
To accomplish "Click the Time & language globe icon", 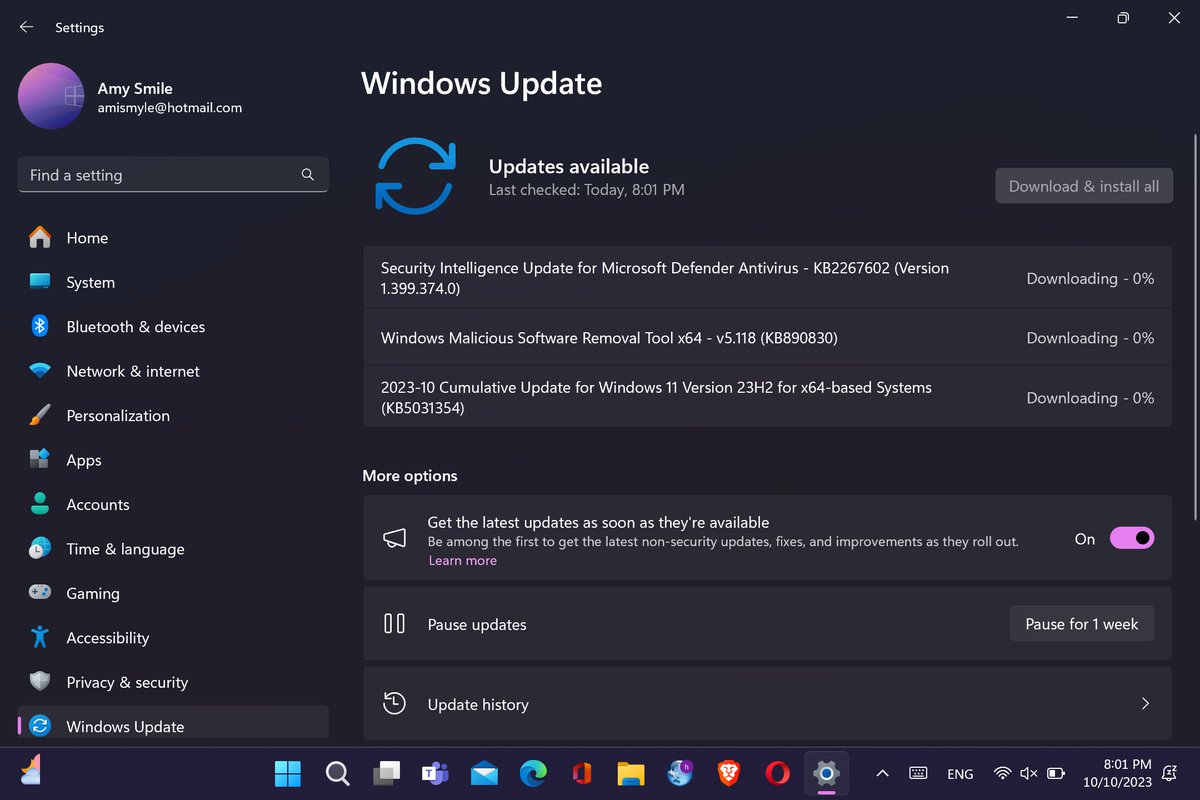I will pyautogui.click(x=40, y=549).
